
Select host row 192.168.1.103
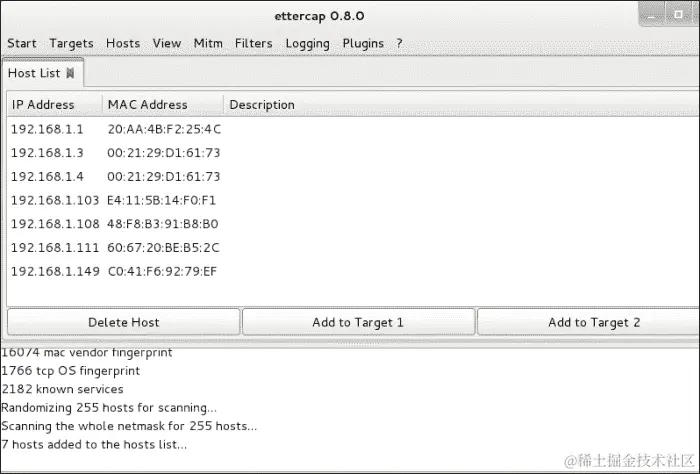click(x=353, y=200)
